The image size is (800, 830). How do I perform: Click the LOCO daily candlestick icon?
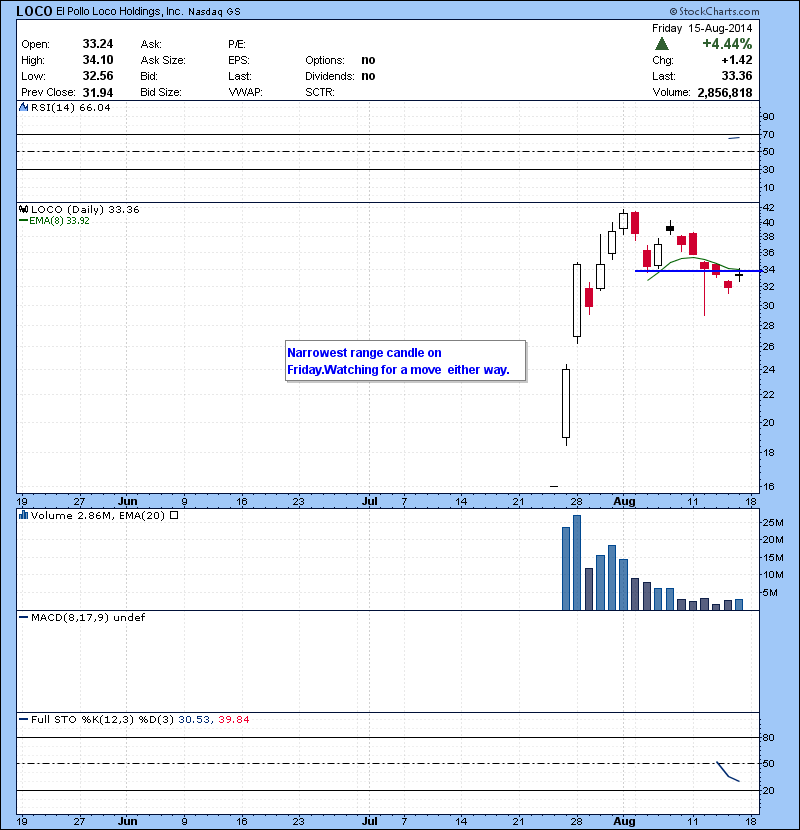pyautogui.click(x=23, y=209)
